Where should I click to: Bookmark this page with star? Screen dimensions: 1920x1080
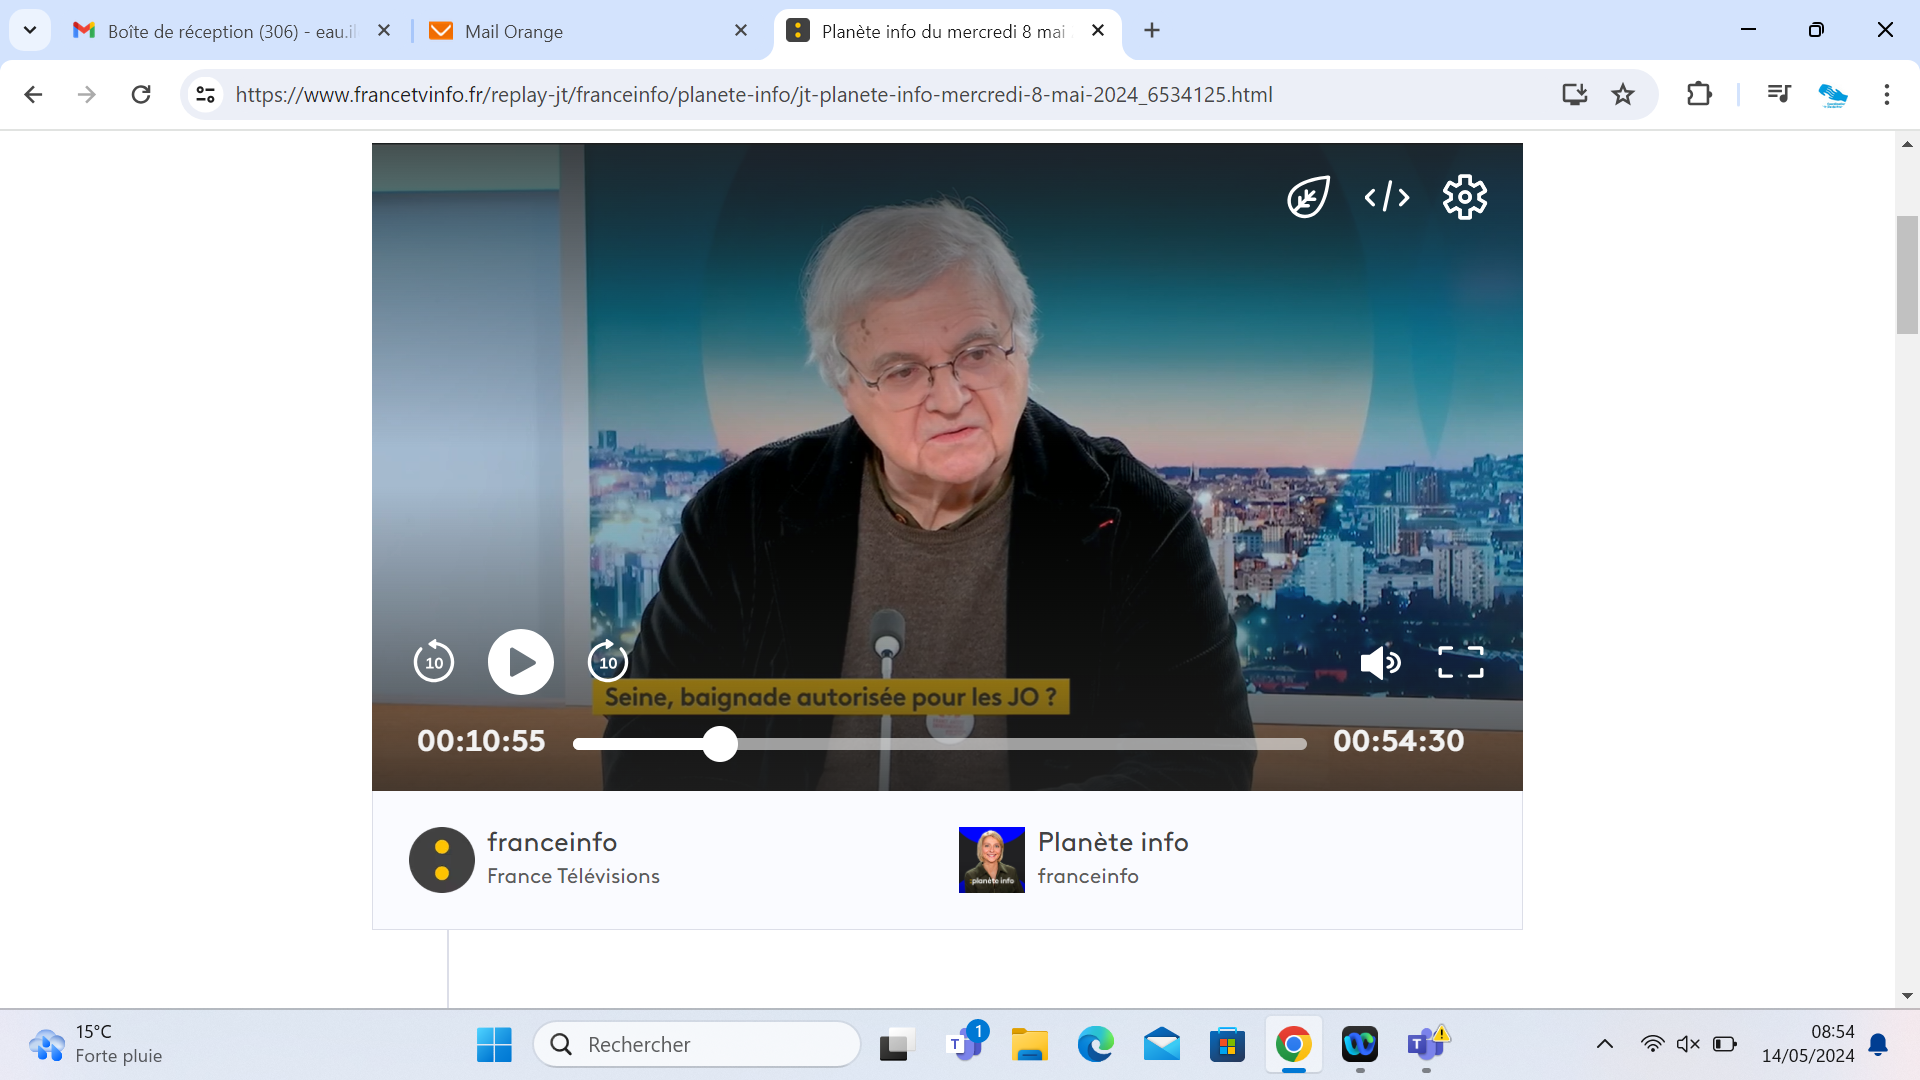tap(1623, 94)
